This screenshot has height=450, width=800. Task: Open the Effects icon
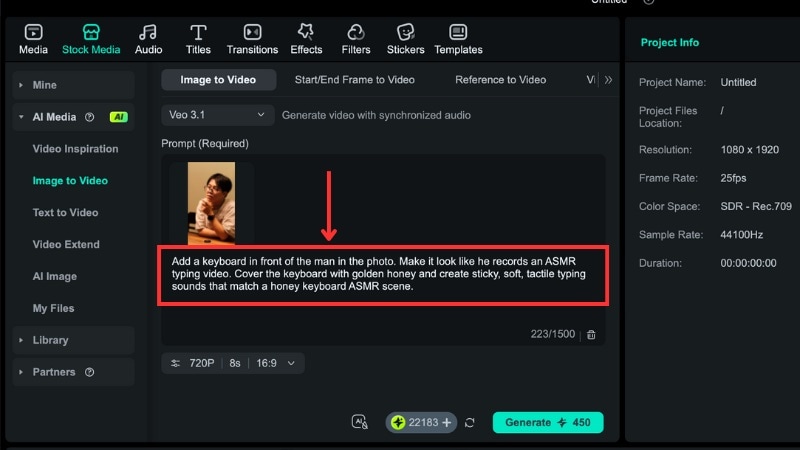(306, 32)
